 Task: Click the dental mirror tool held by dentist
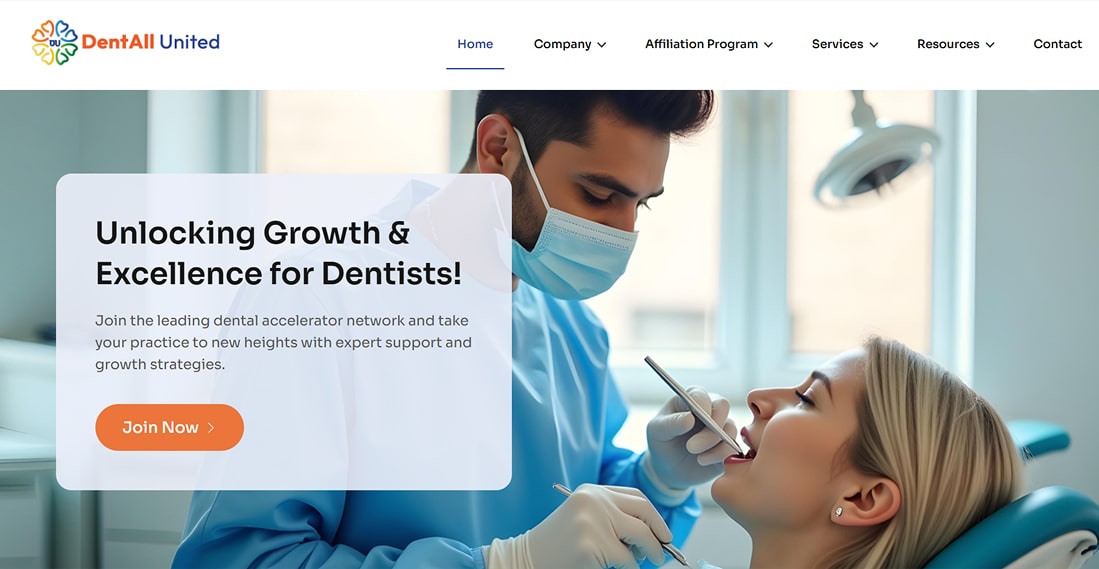[694, 405]
